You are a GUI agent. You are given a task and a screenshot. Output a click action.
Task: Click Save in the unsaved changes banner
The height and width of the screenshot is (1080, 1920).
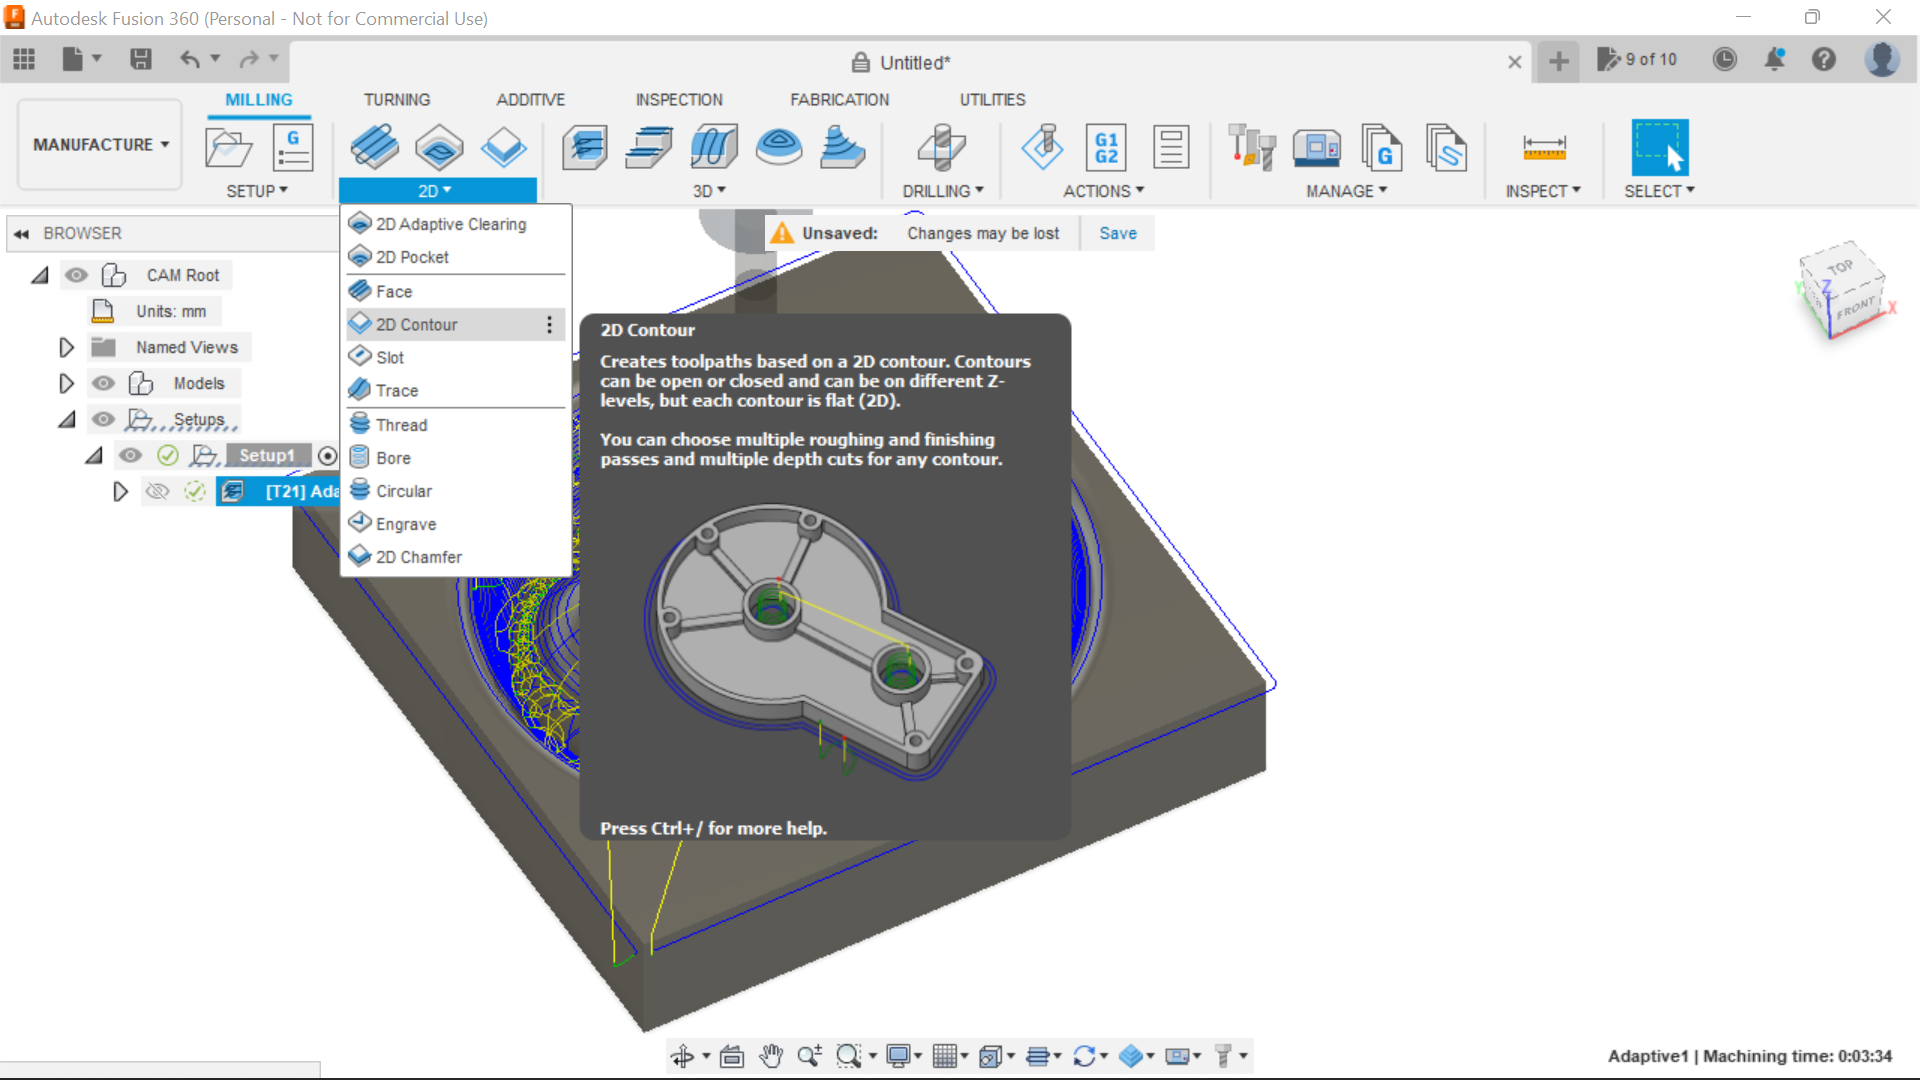point(1117,233)
